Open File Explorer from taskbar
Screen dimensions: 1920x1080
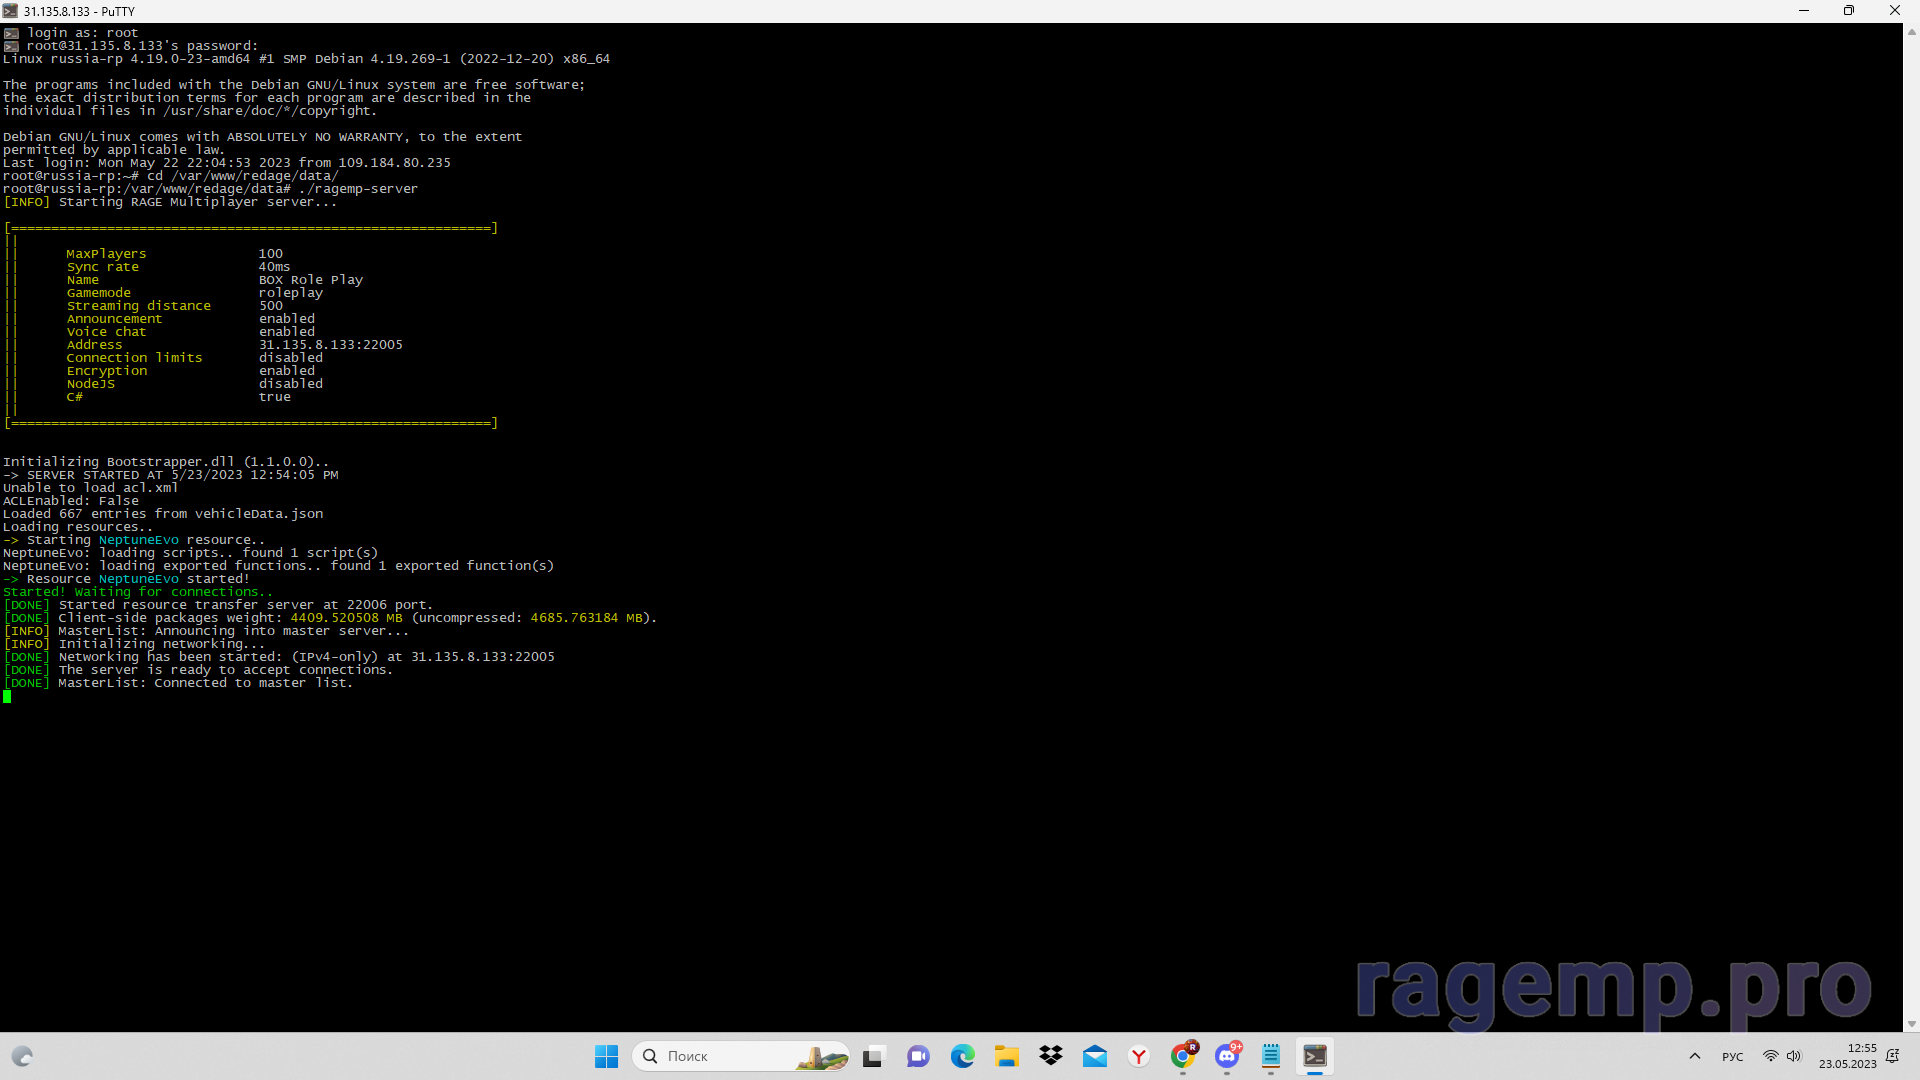point(1006,1056)
